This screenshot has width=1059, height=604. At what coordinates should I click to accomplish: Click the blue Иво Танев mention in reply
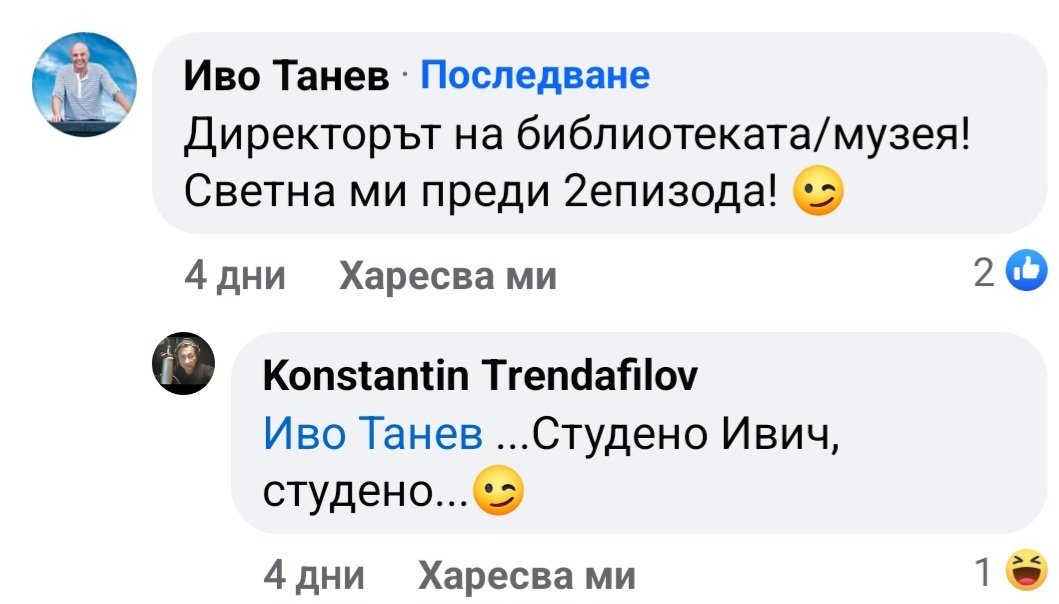pos(374,435)
